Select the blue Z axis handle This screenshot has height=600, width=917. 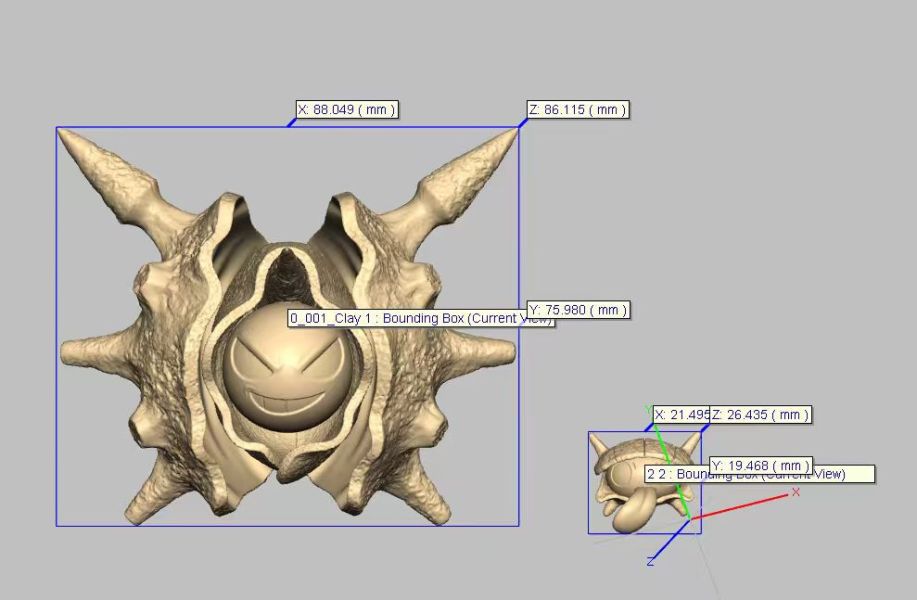[x=670, y=541]
